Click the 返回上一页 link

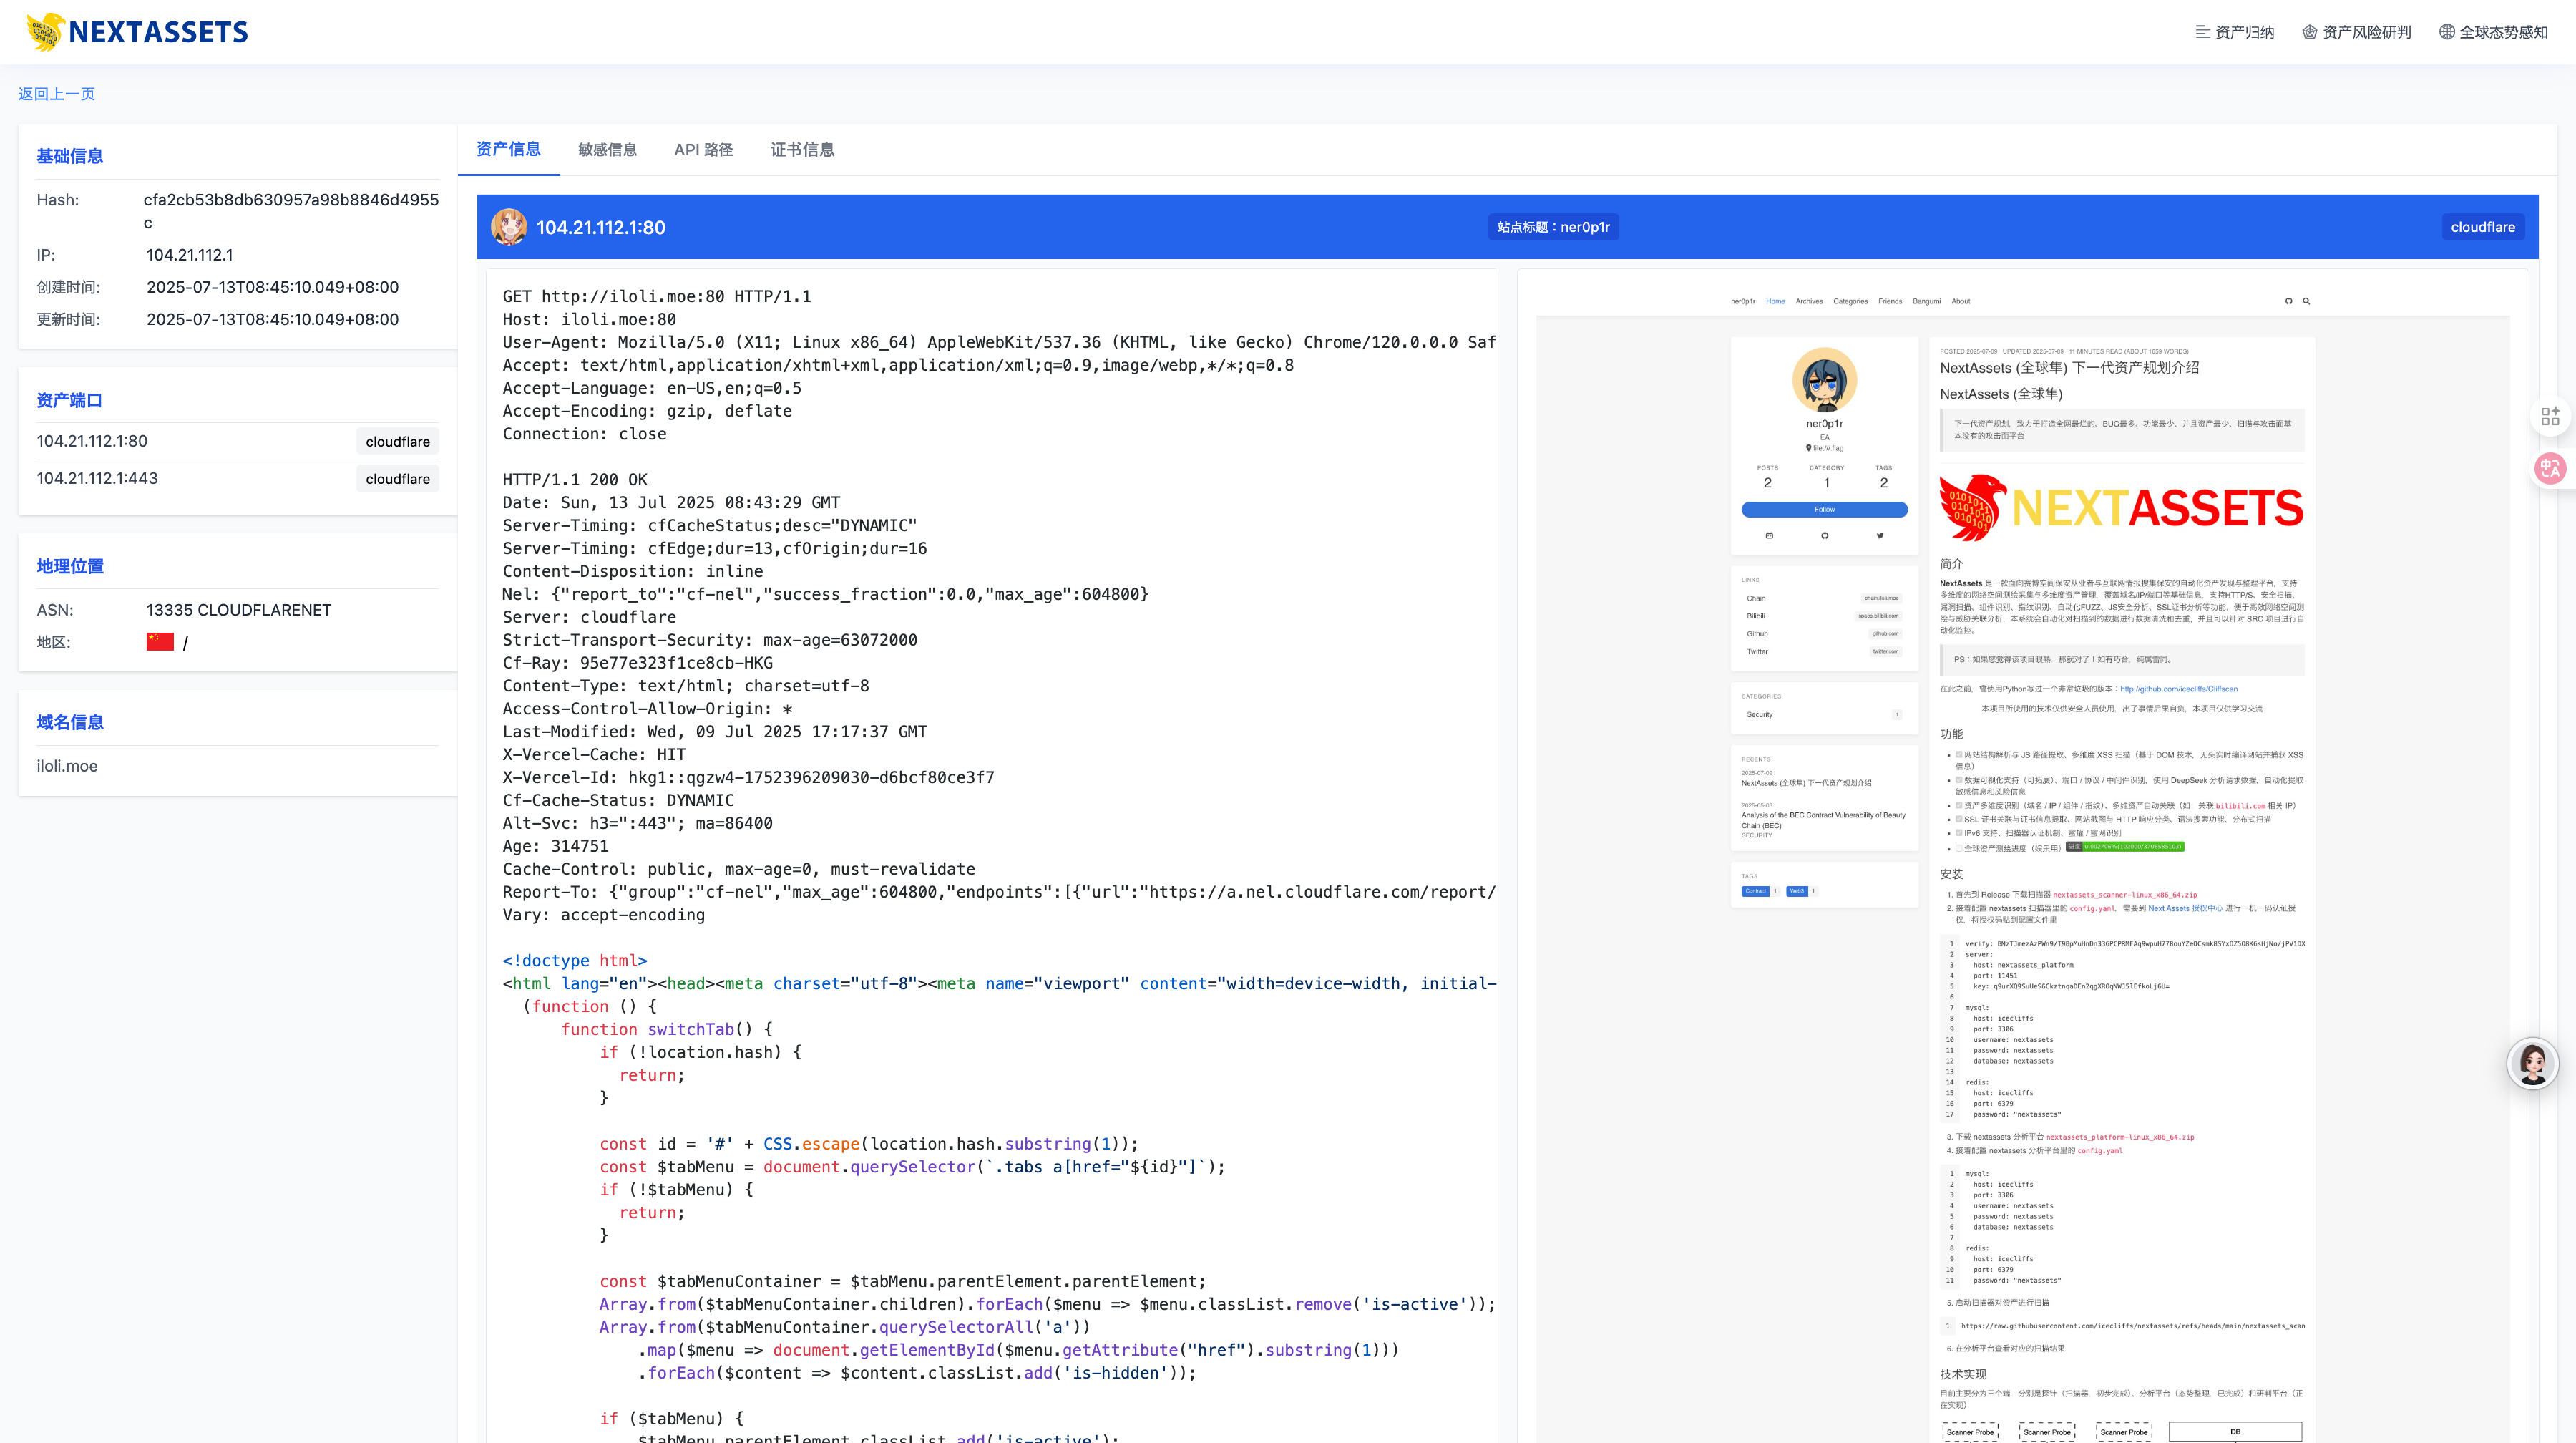[57, 94]
